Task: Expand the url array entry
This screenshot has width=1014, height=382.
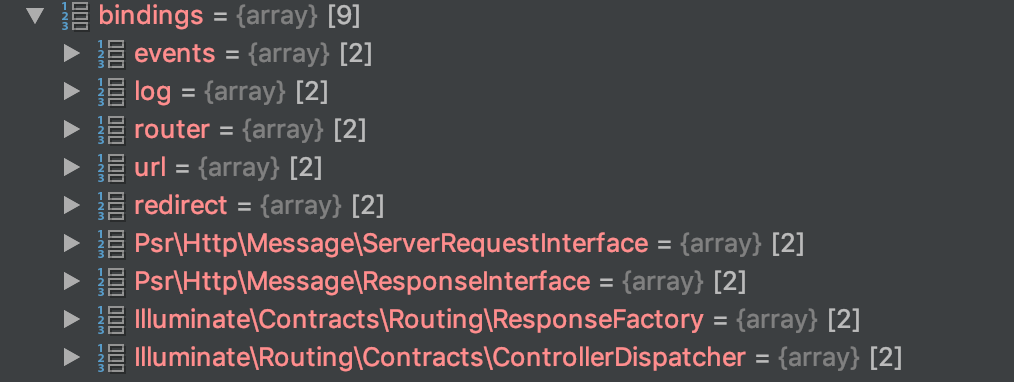Action: point(72,168)
